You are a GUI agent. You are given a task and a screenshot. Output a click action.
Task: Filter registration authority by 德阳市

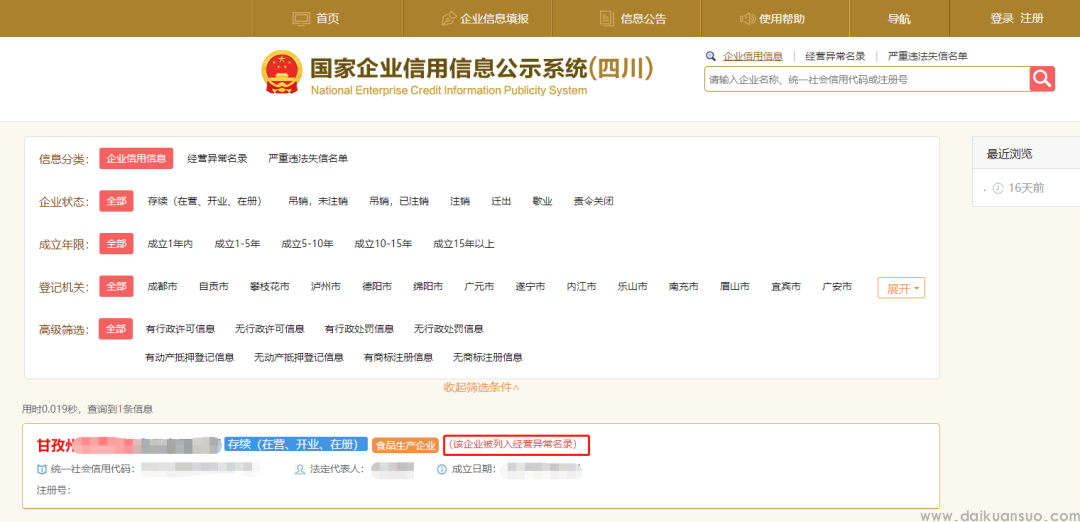tap(377, 286)
